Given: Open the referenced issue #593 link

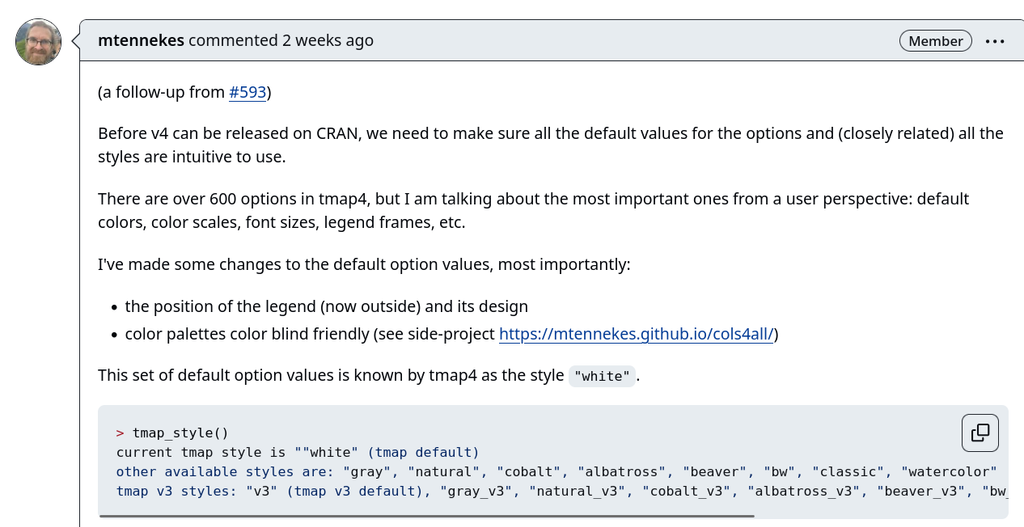Looking at the screenshot, I should [248, 92].
